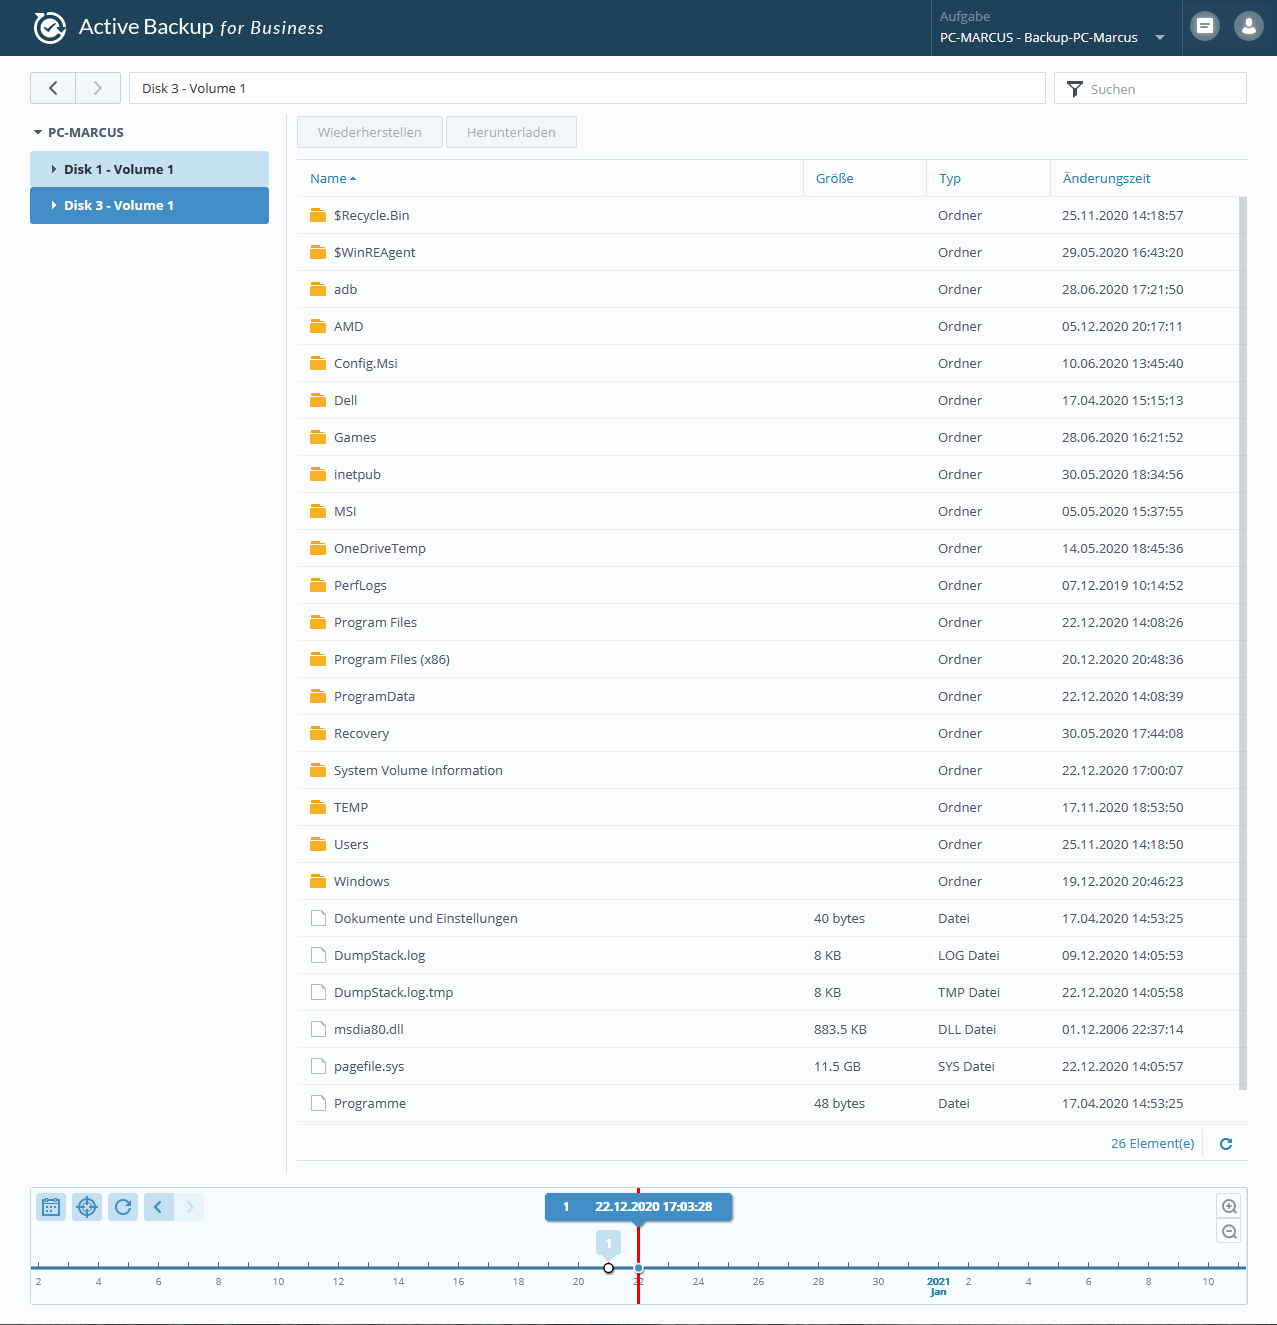The width and height of the screenshot is (1277, 1325).
Task: Click the file list vertical scrollbar
Action: tap(1243, 643)
